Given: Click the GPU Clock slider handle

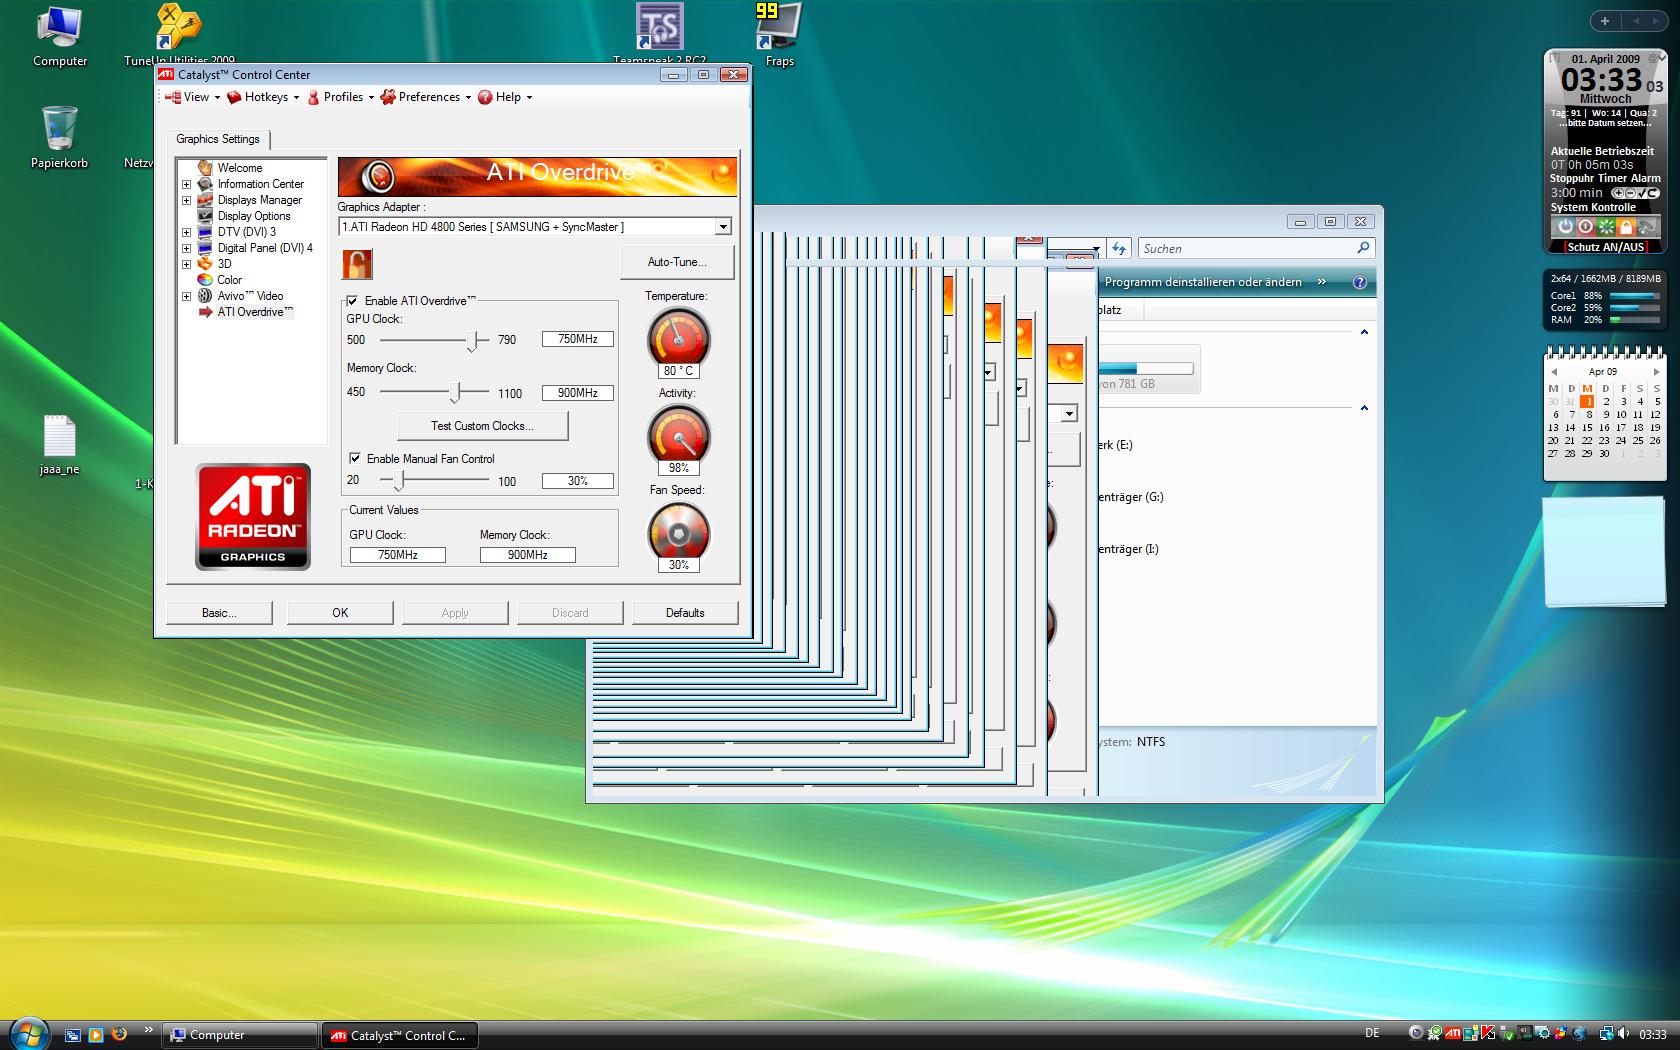Looking at the screenshot, I should click(x=472, y=341).
